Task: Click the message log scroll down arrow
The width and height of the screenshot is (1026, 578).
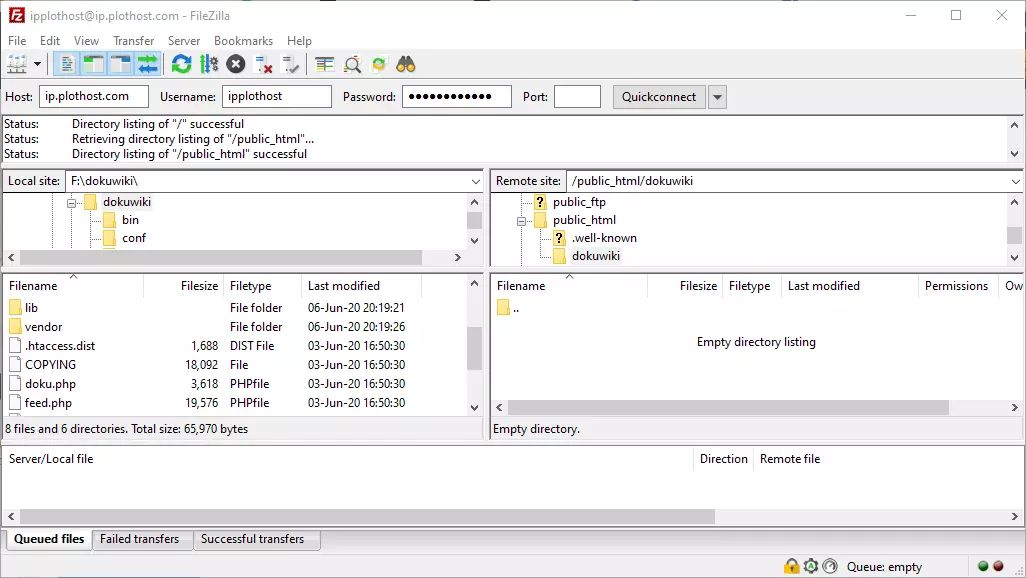Action: click(1014, 154)
